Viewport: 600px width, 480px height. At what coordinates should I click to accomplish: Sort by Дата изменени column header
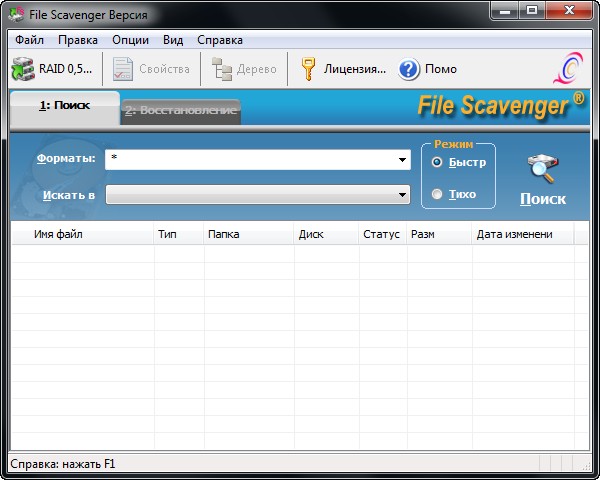(x=523, y=234)
